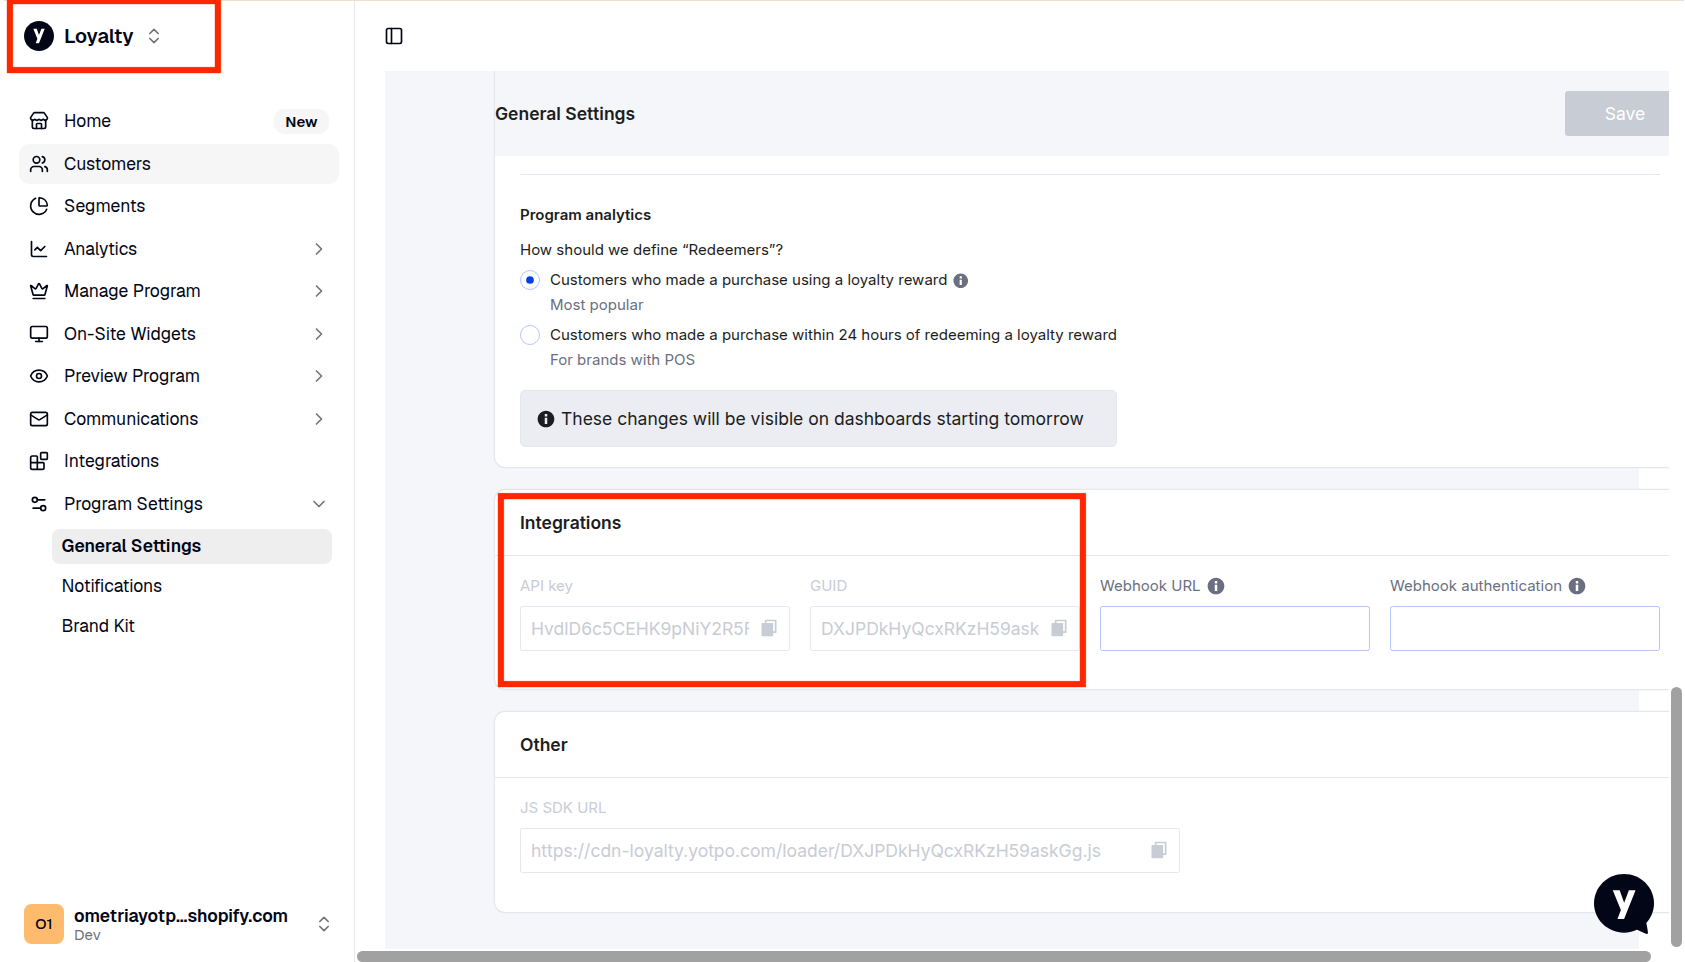The image size is (1685, 962).
Task: Select redeemers purchasing within 24 hours option
Action: point(530,335)
